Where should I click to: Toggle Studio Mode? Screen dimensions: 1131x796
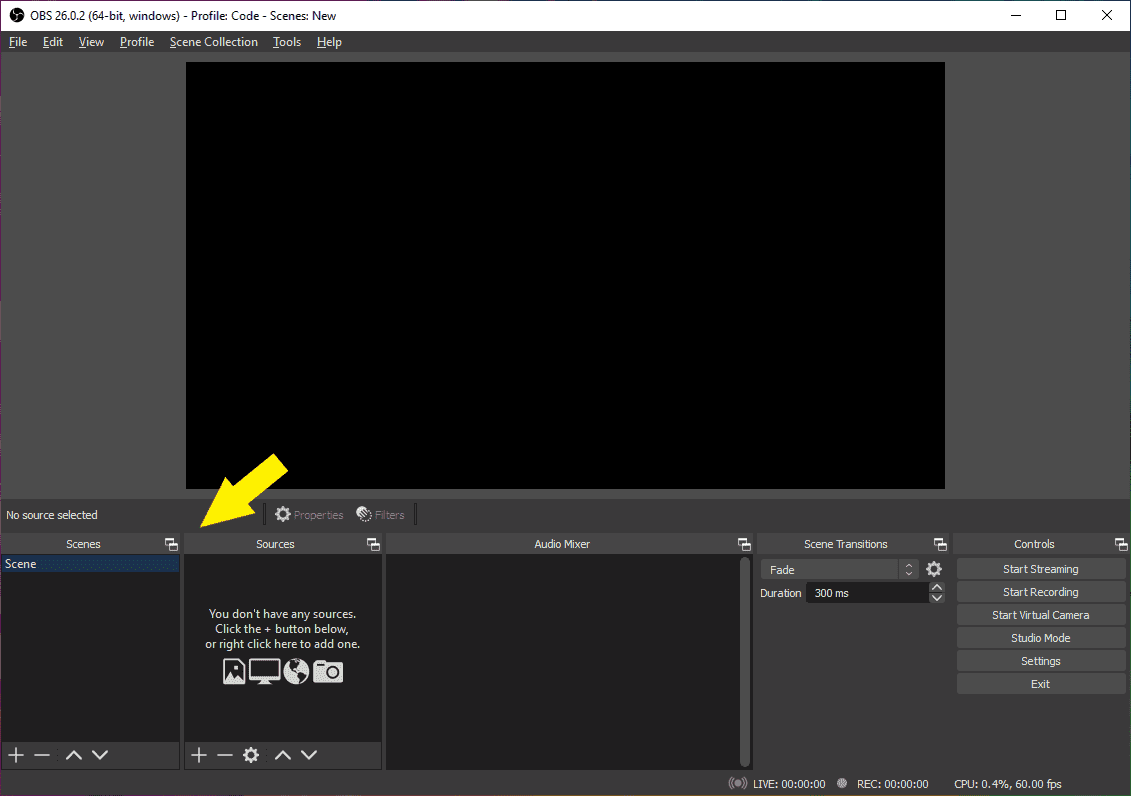[x=1040, y=638]
